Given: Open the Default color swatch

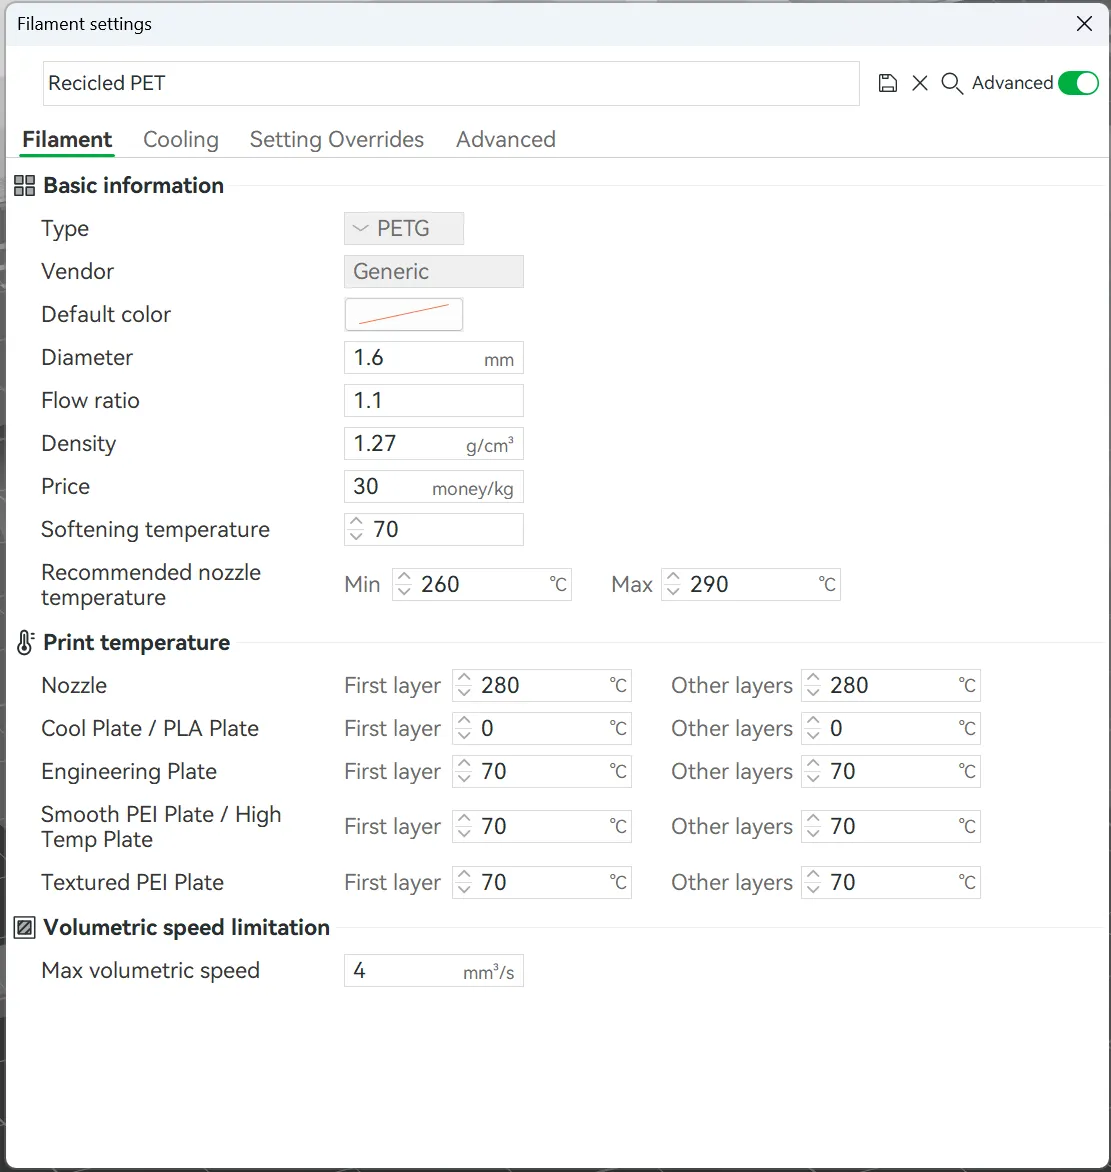Looking at the screenshot, I should (x=403, y=315).
